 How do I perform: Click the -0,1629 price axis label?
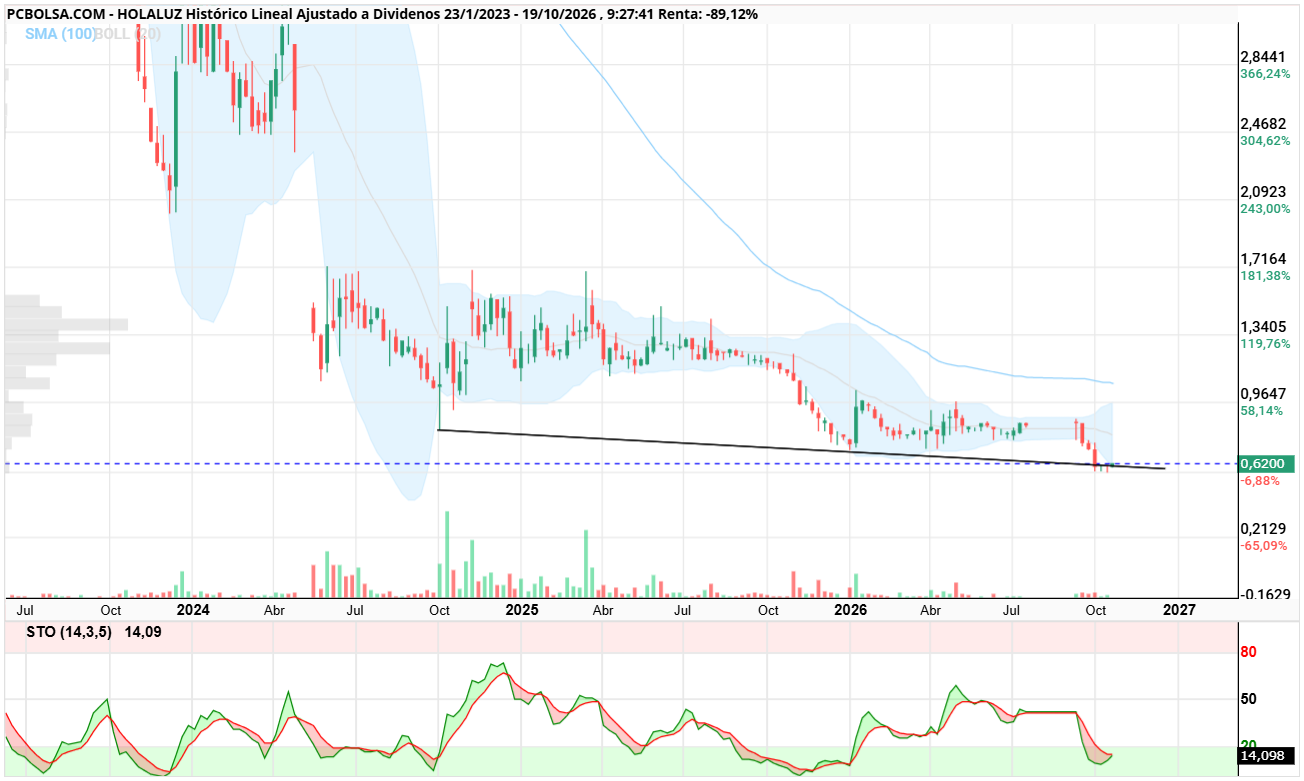point(1265,594)
